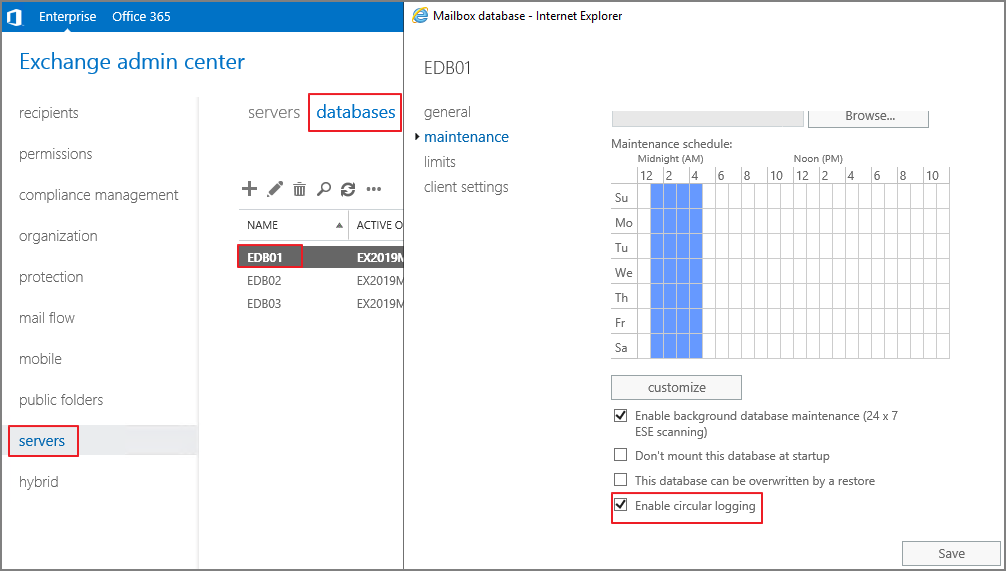The image size is (1006, 571).
Task: Click the Refresh icon in the databases toolbar
Action: 348,189
